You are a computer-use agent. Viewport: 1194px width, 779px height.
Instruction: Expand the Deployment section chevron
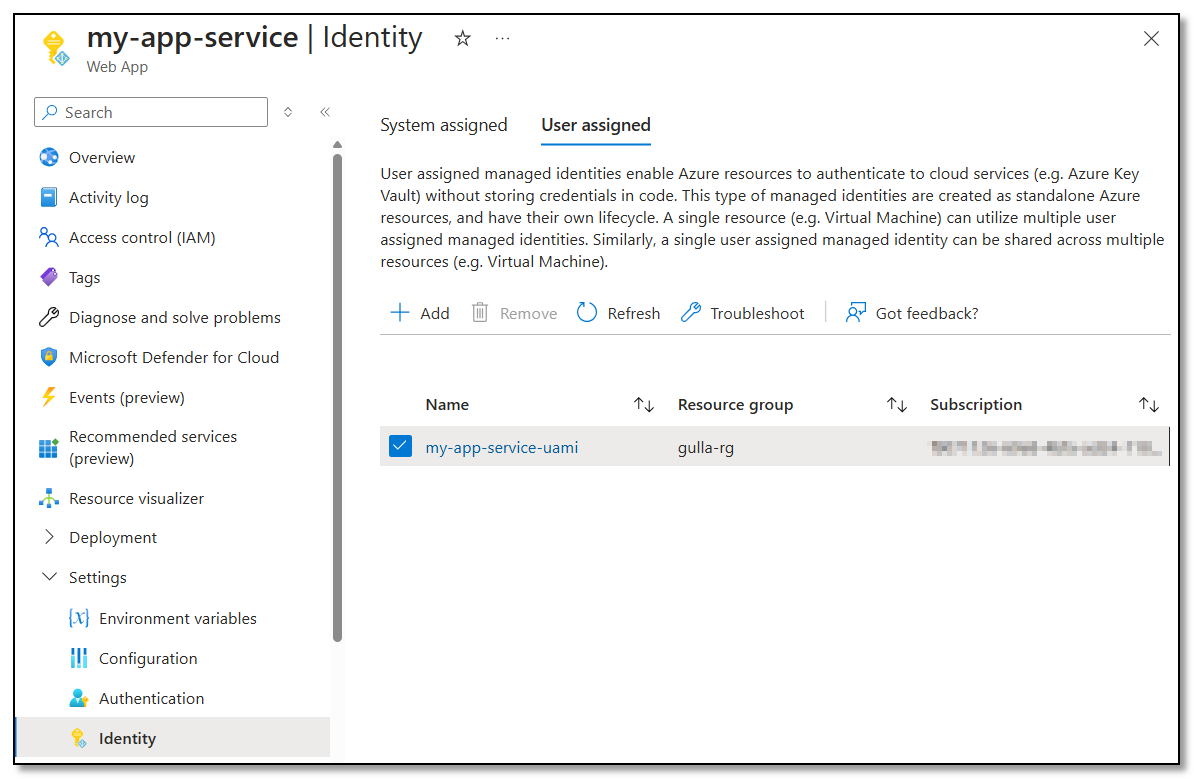tap(49, 537)
